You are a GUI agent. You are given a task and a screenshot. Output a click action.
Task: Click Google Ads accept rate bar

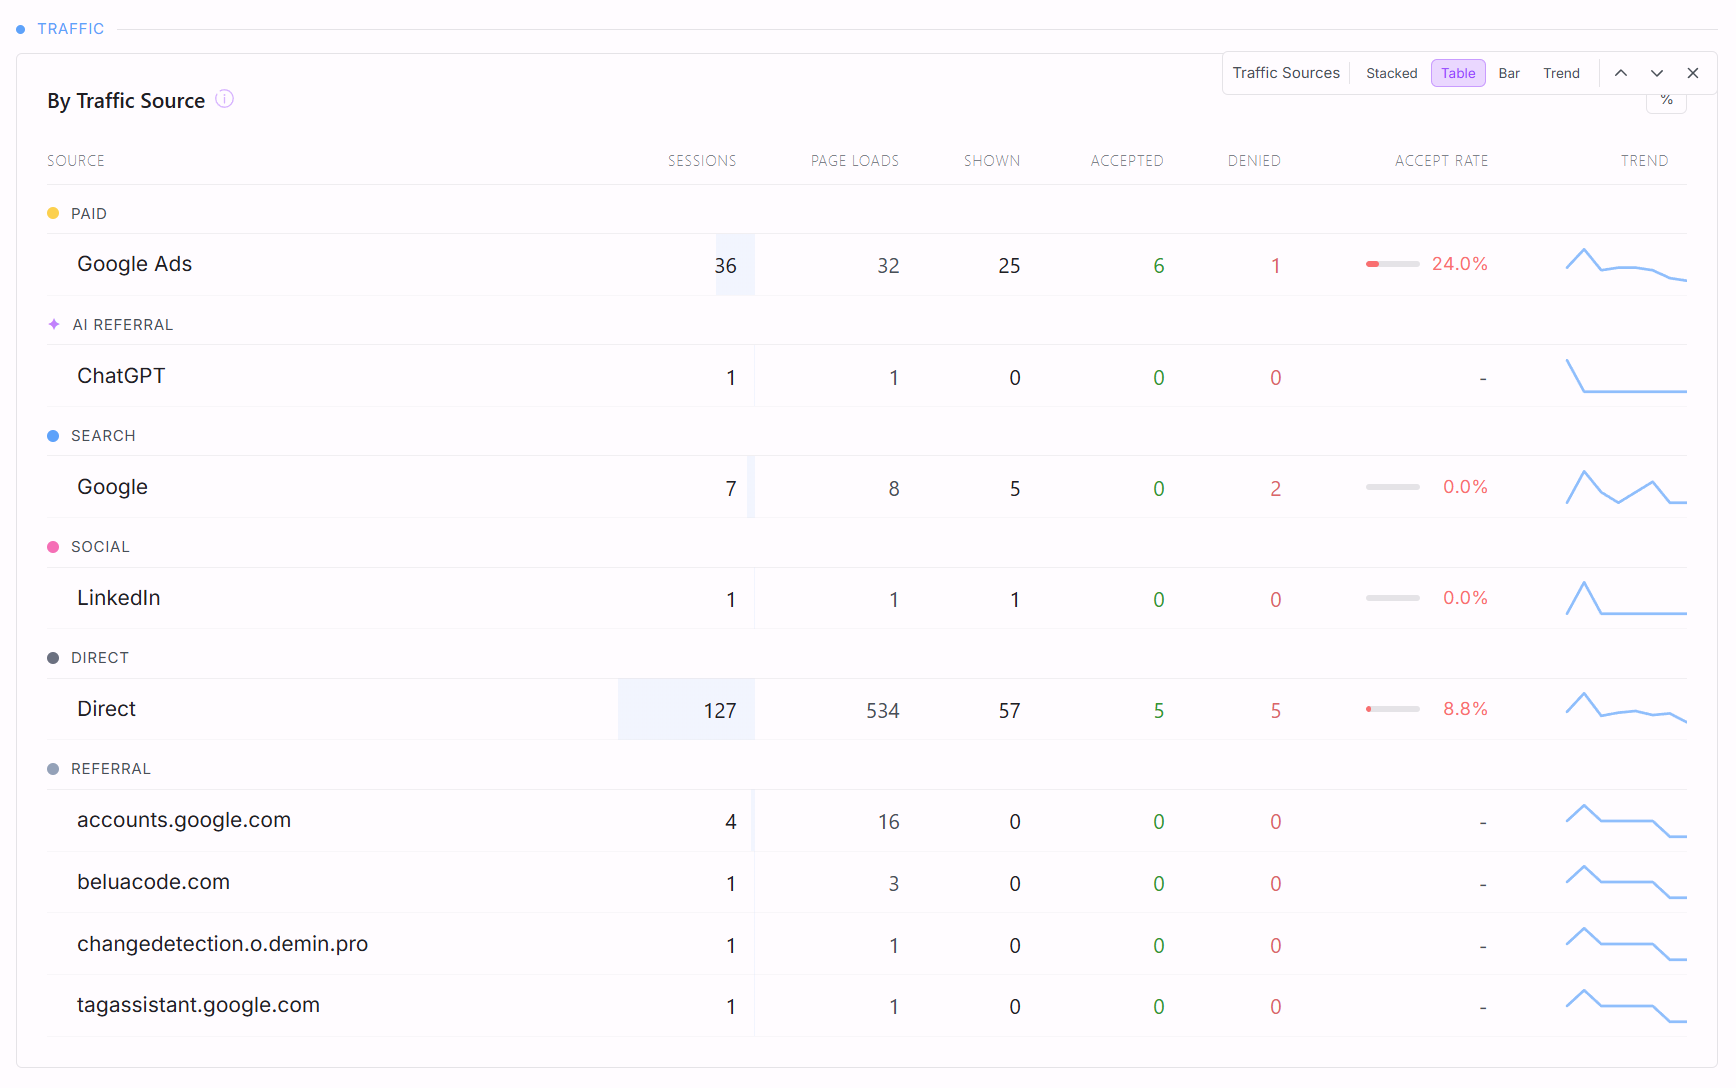[x=1393, y=264]
